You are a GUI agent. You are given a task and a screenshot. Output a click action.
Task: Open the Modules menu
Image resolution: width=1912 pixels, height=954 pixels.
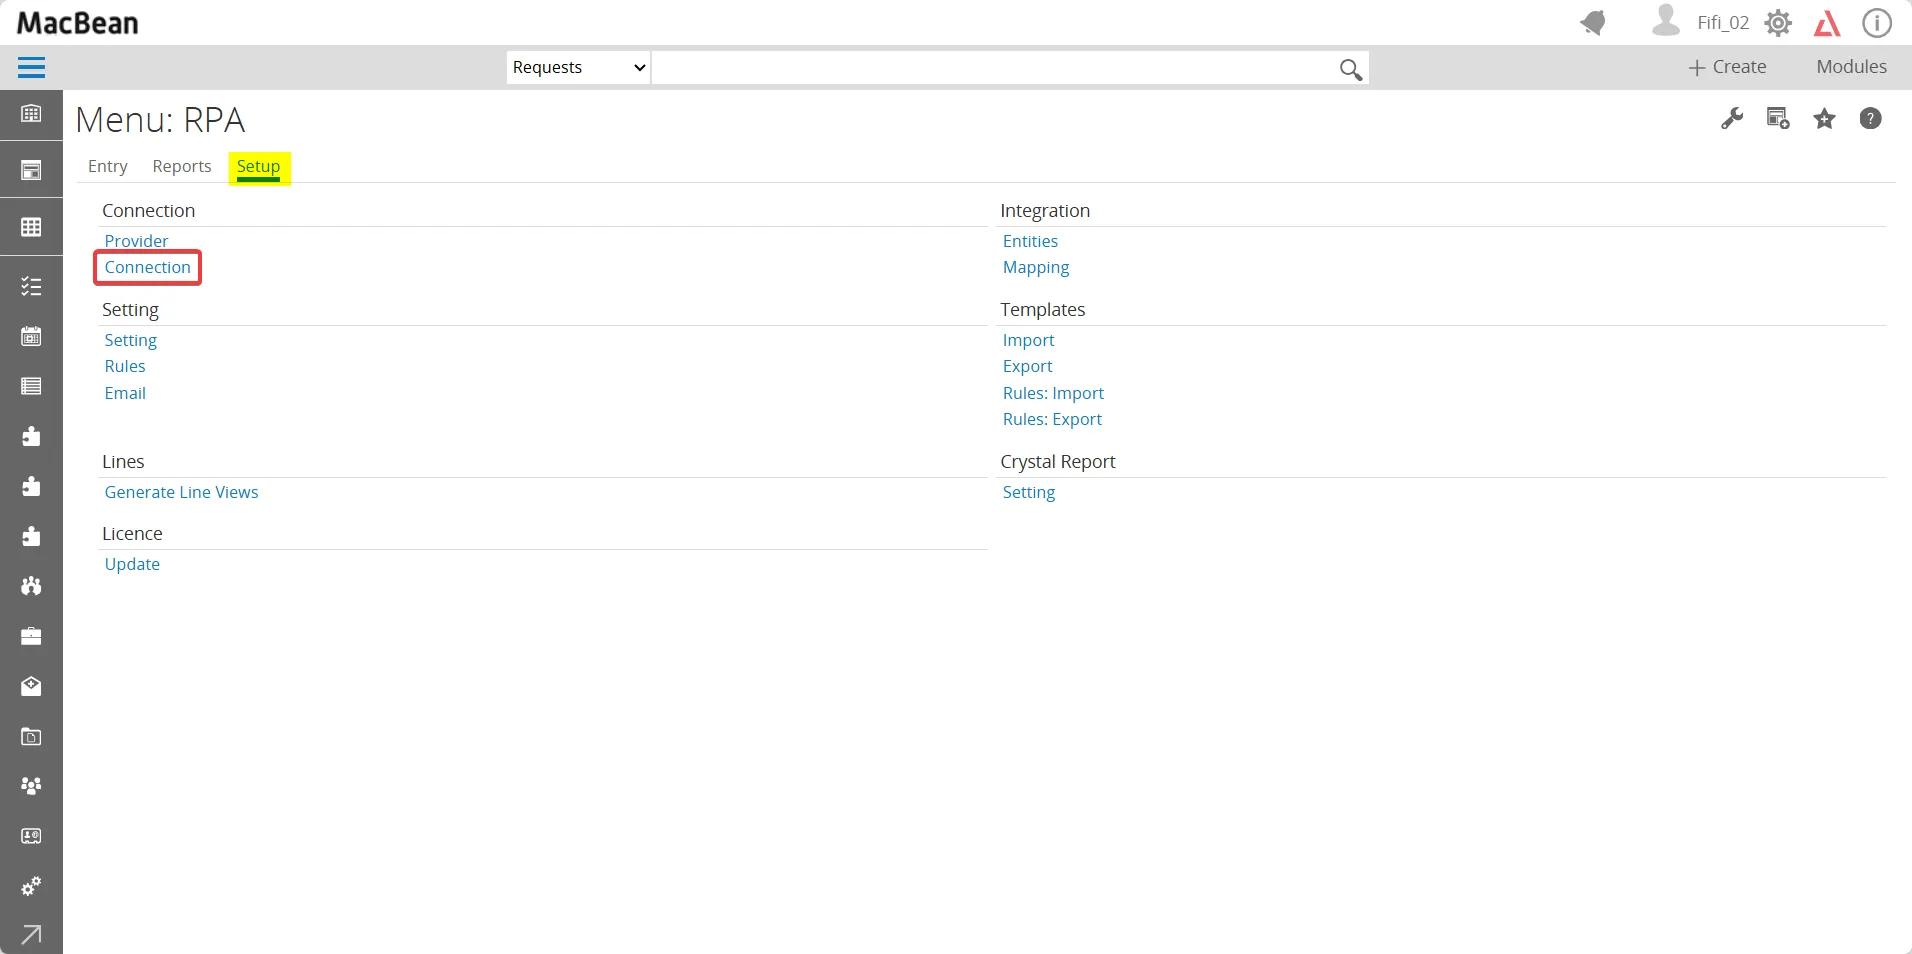click(x=1851, y=67)
